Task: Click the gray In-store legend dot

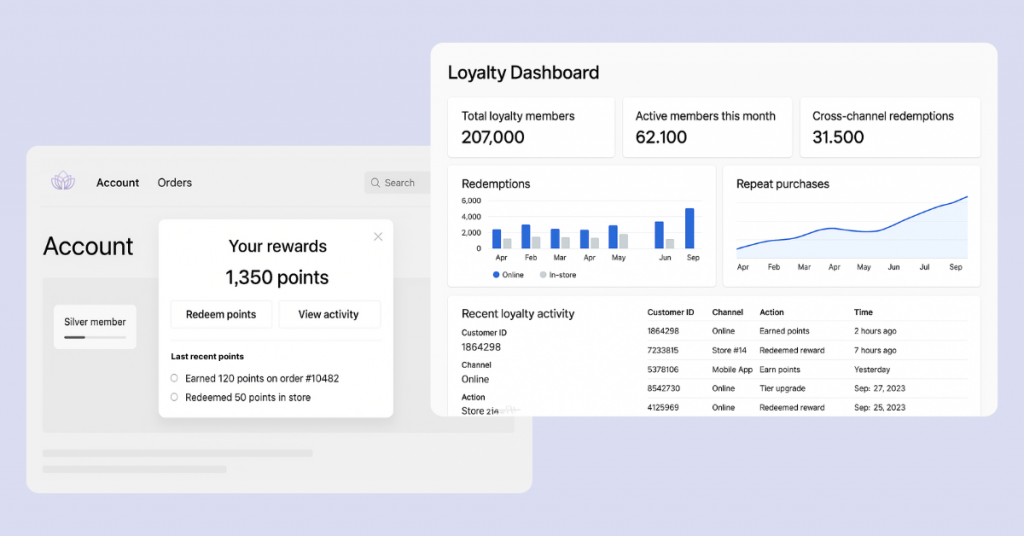Action: coord(543,275)
